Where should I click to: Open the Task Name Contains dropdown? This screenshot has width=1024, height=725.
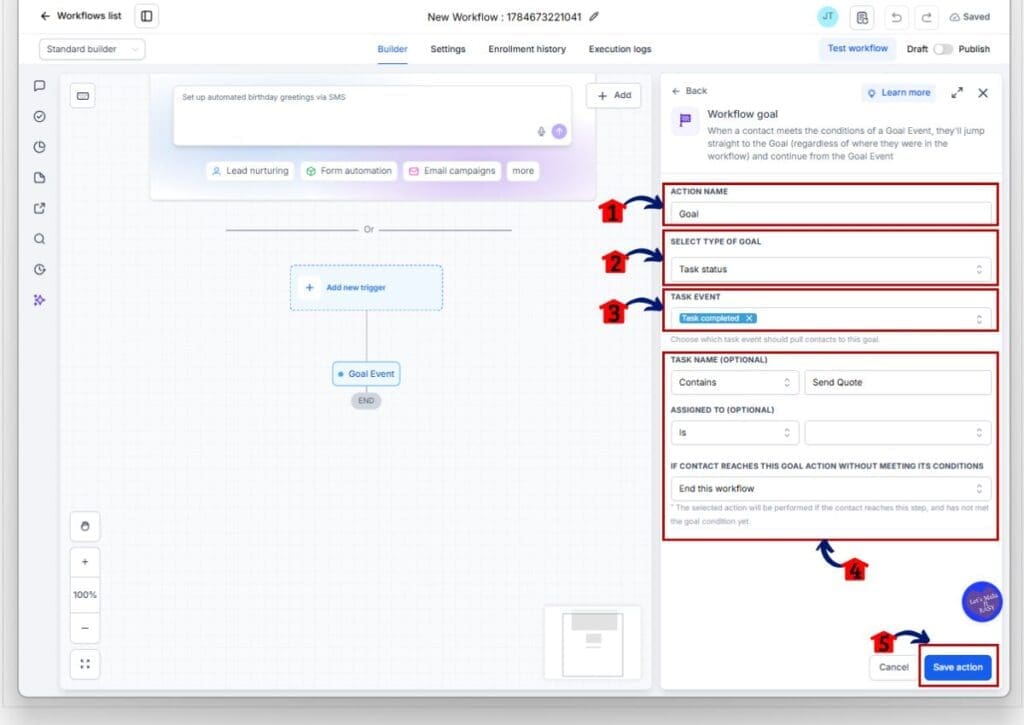[735, 383]
